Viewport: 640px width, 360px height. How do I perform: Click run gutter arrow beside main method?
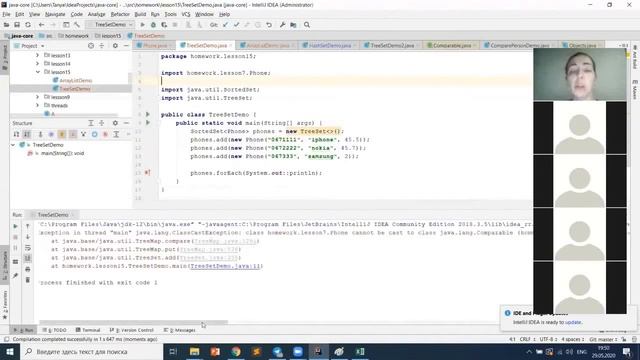(148, 122)
